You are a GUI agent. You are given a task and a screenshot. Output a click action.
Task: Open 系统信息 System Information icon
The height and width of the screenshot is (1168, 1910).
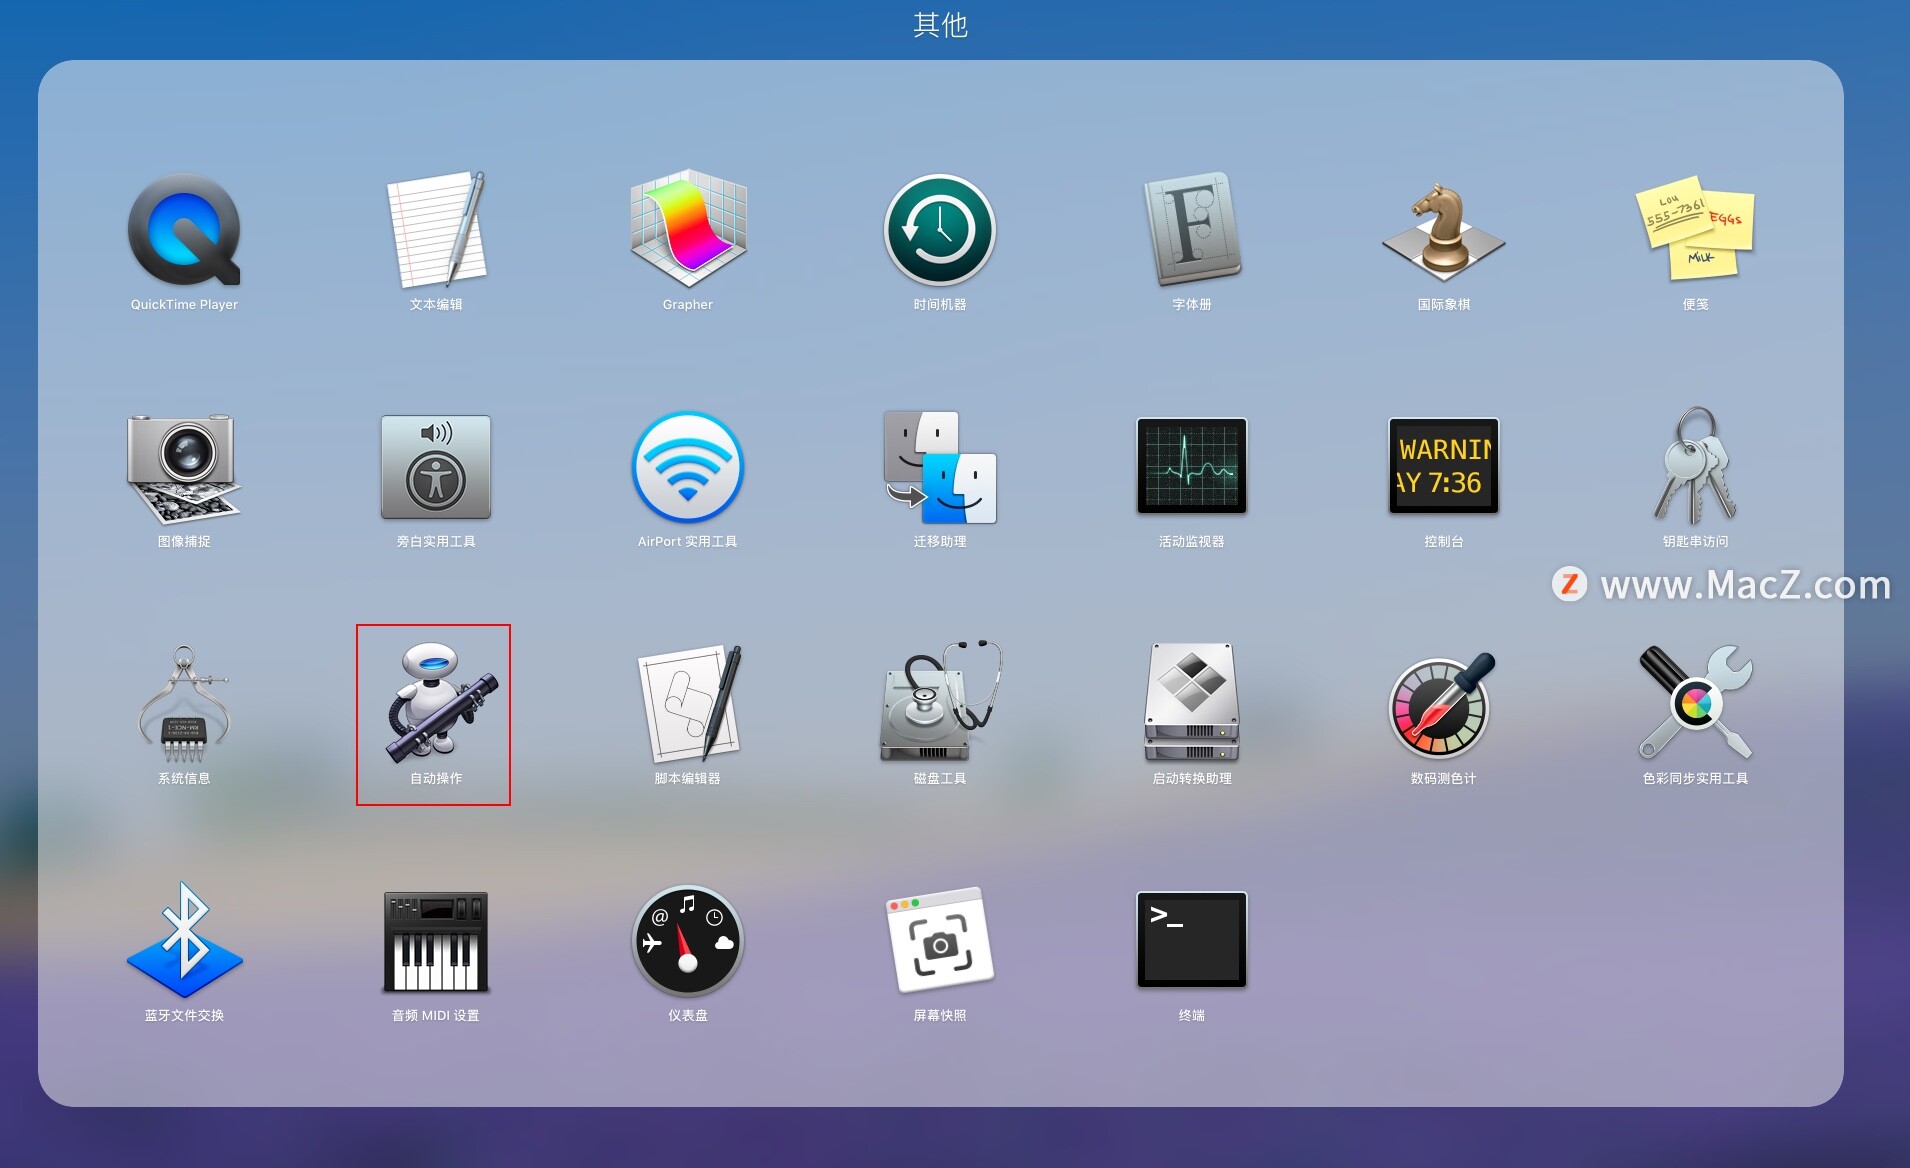[184, 704]
